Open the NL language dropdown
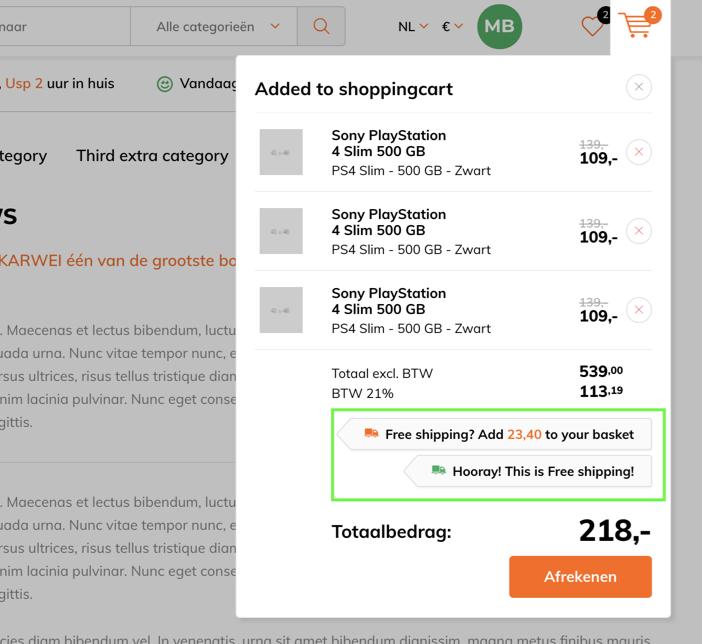This screenshot has width=703, height=644. [412, 27]
